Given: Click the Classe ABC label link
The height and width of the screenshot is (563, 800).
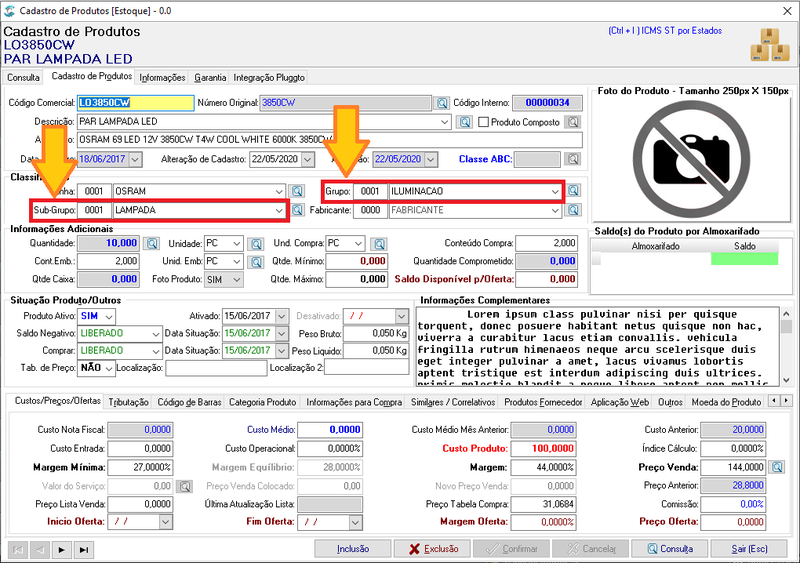Looking at the screenshot, I should pyautogui.click(x=485, y=159).
